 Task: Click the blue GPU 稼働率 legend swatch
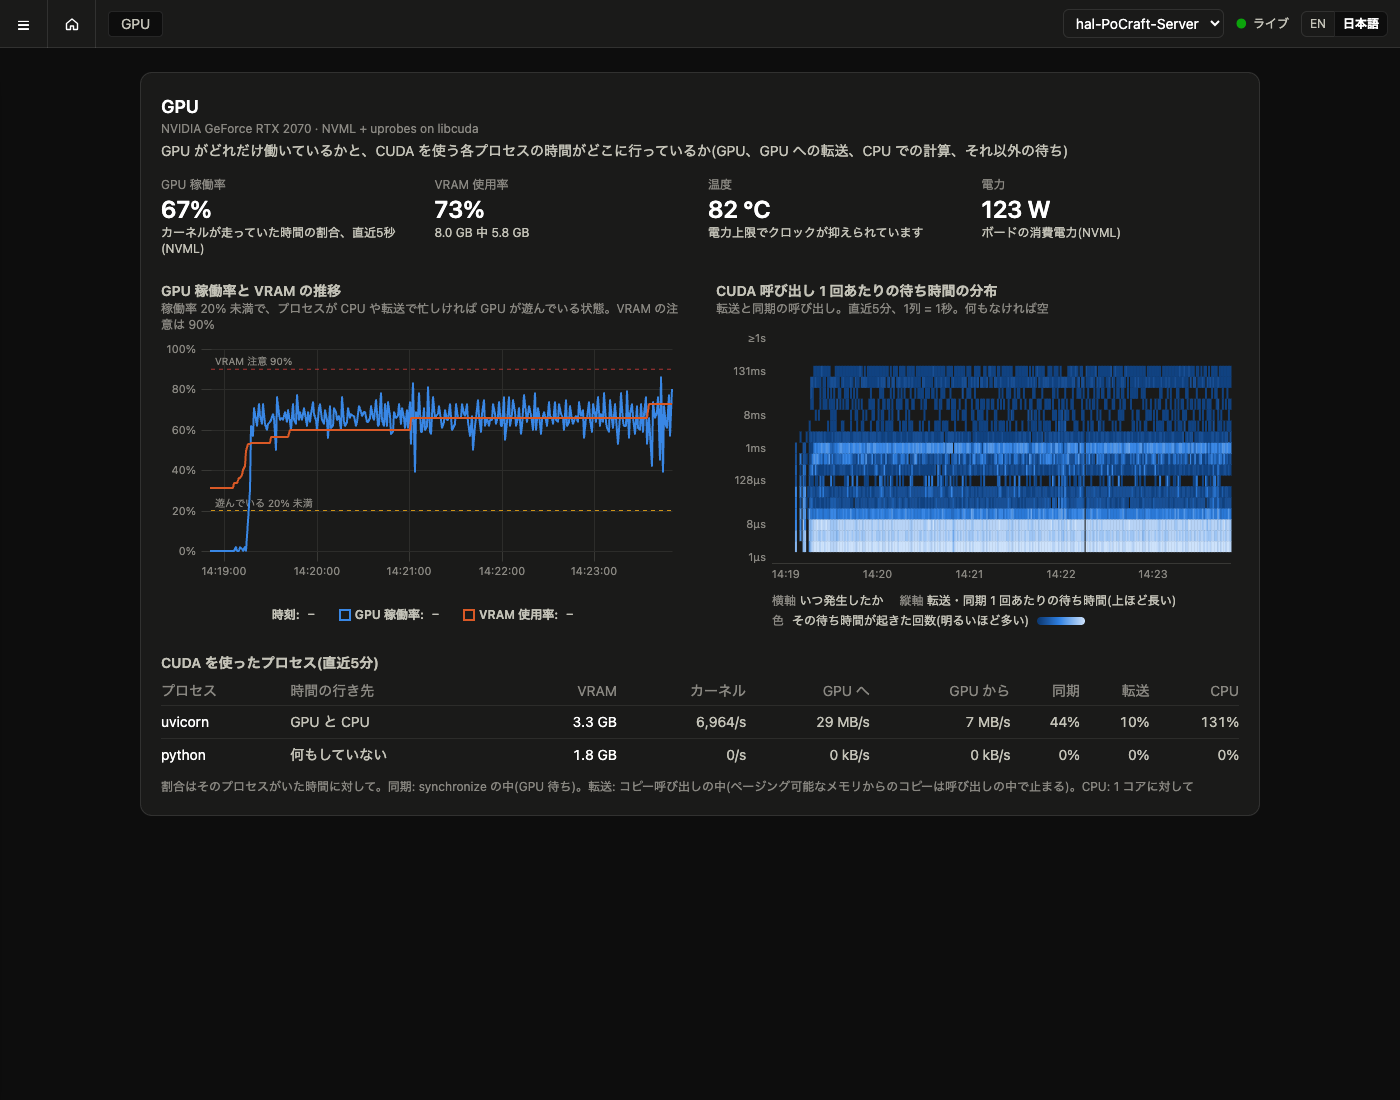pyautogui.click(x=345, y=615)
